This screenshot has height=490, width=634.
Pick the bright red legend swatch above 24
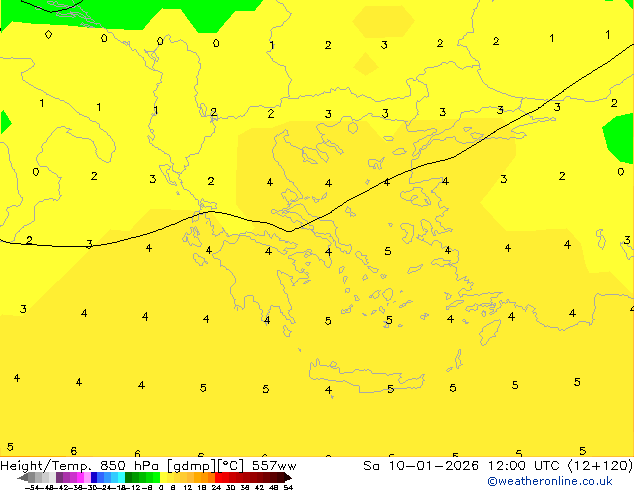pos(218,477)
